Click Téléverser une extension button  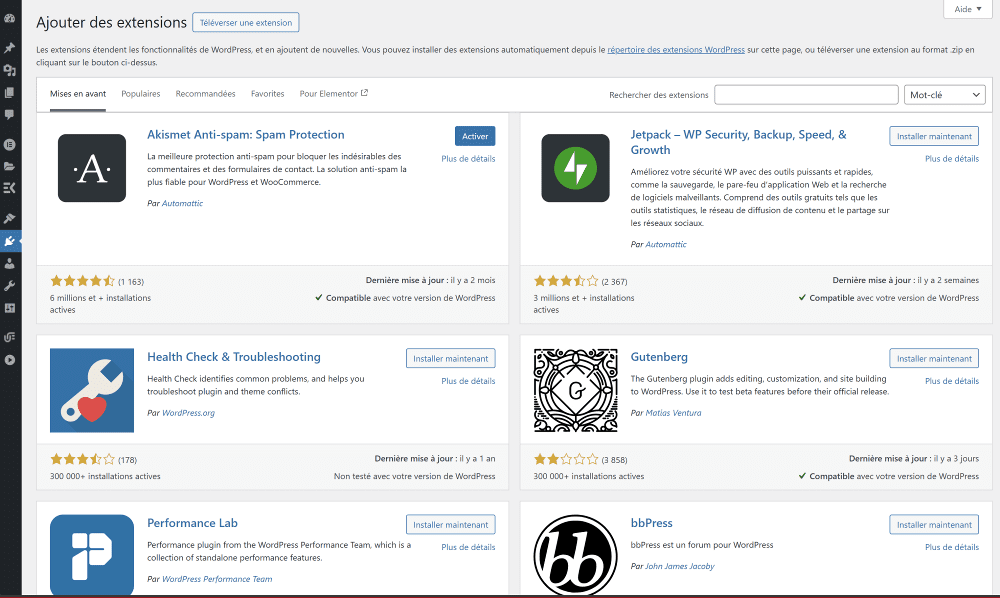(x=245, y=22)
